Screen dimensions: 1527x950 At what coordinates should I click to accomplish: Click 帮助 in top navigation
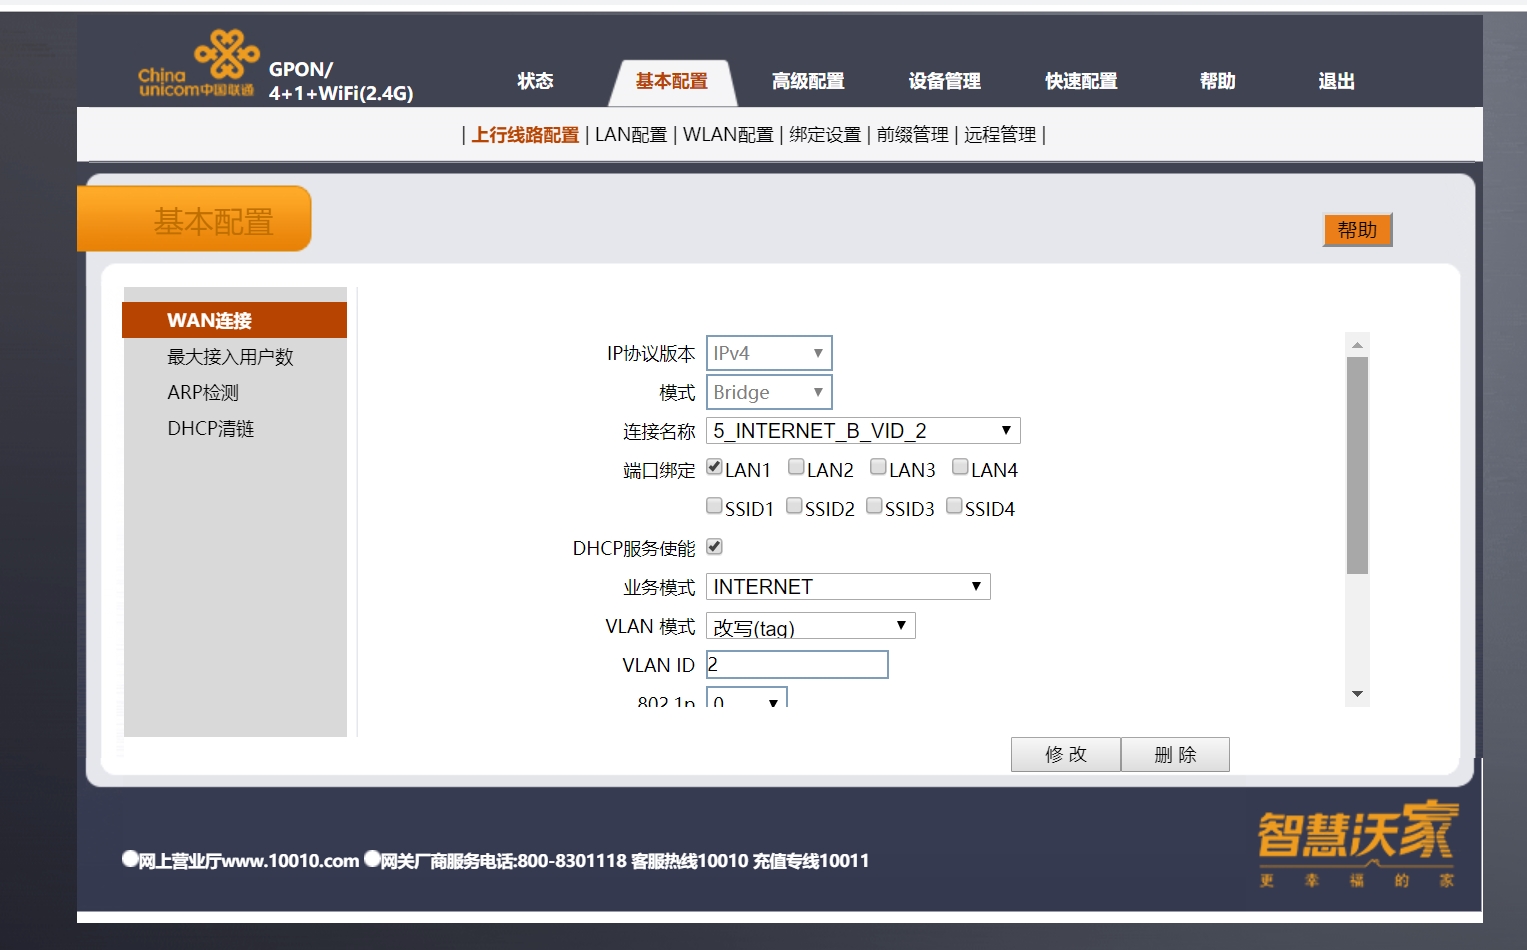[1218, 81]
